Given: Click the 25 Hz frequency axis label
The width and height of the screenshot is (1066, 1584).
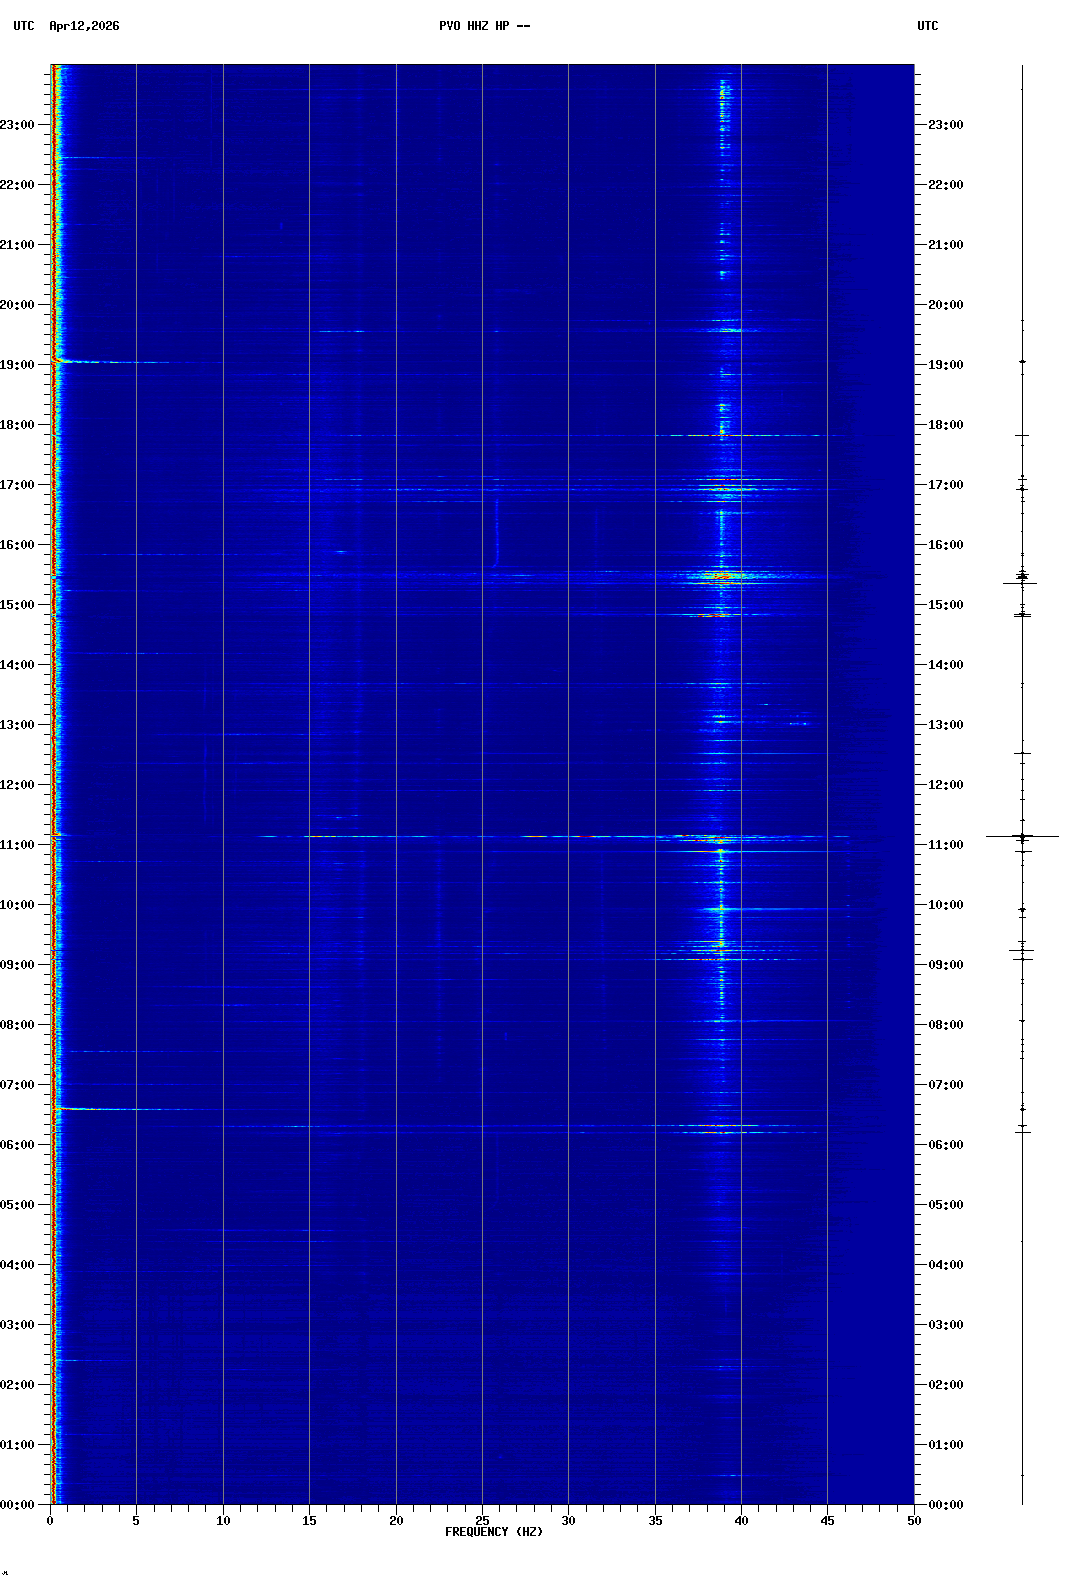Looking at the screenshot, I should tap(482, 1521).
